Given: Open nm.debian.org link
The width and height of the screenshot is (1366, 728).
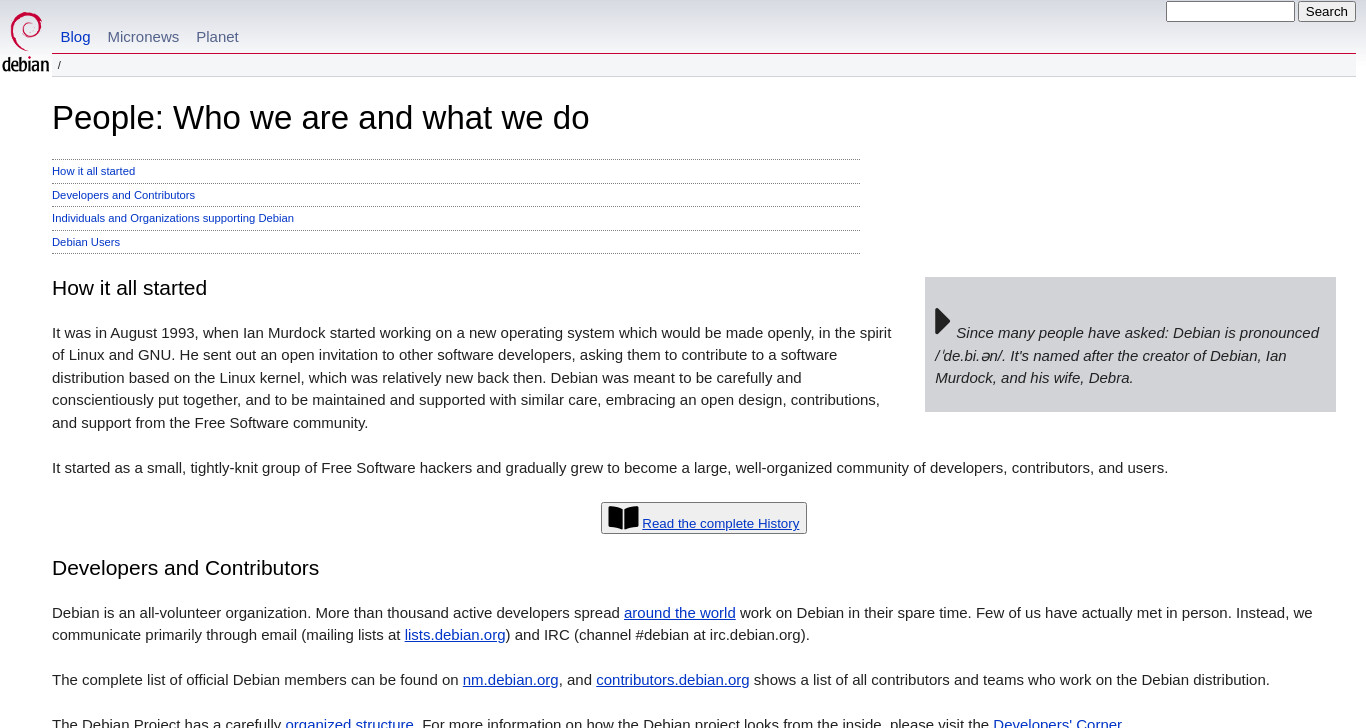Looking at the screenshot, I should [x=510, y=680].
